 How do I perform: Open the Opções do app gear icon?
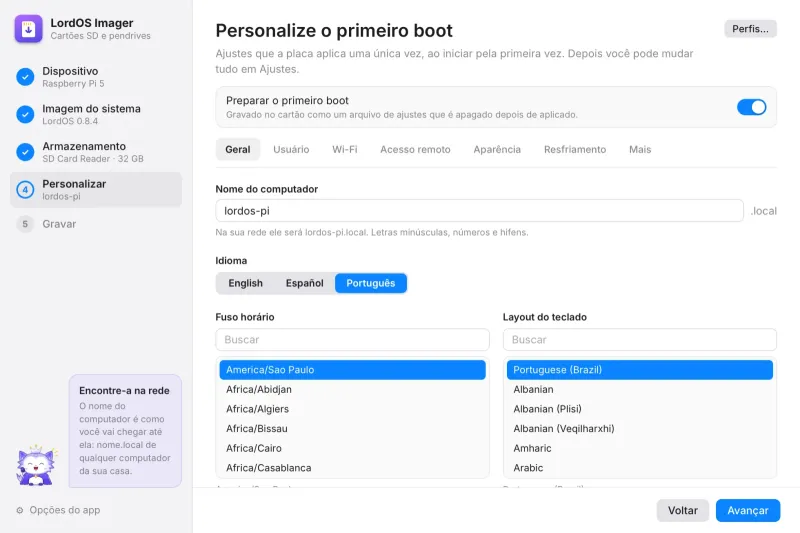pos(19,510)
